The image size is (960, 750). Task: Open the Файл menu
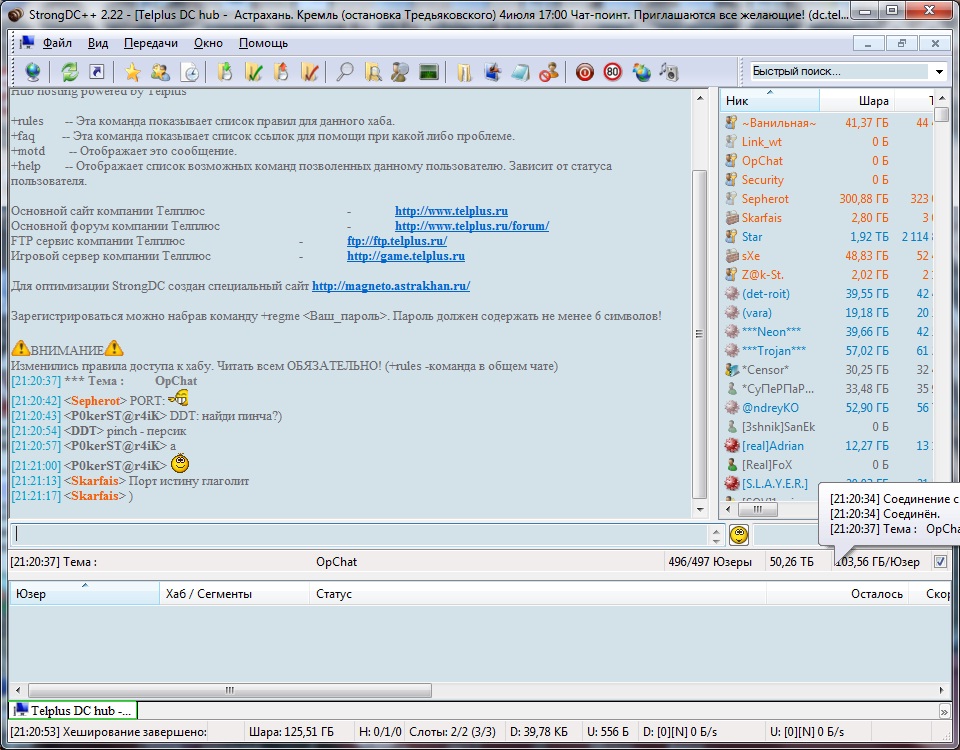[x=57, y=43]
